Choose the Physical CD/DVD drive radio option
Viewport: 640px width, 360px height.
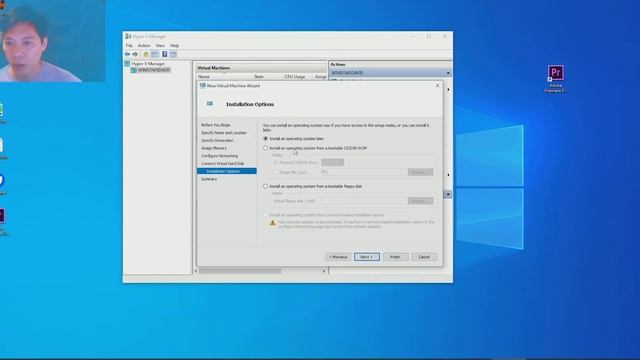(276, 162)
